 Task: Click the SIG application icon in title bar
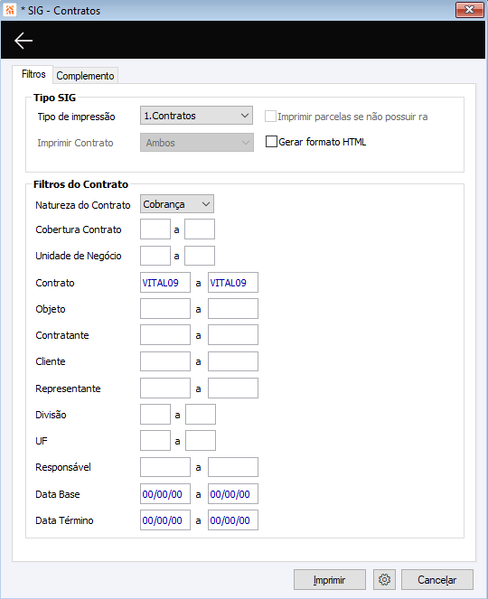[x=10, y=10]
